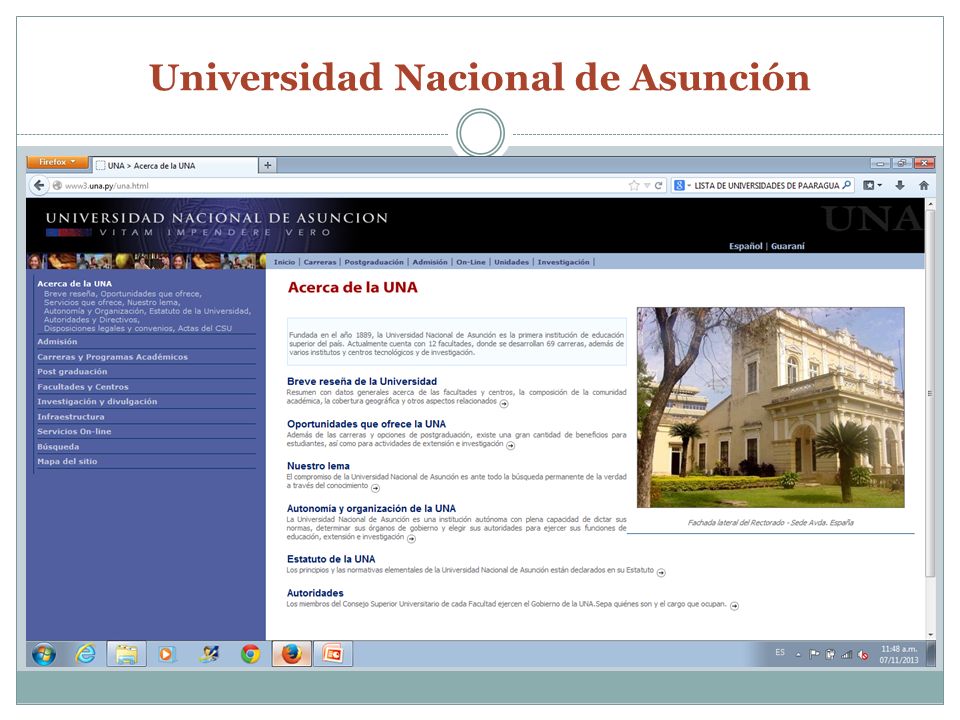Switch to Firefox taskbar button
Viewport: 960px width, 720px height.
tap(291, 654)
